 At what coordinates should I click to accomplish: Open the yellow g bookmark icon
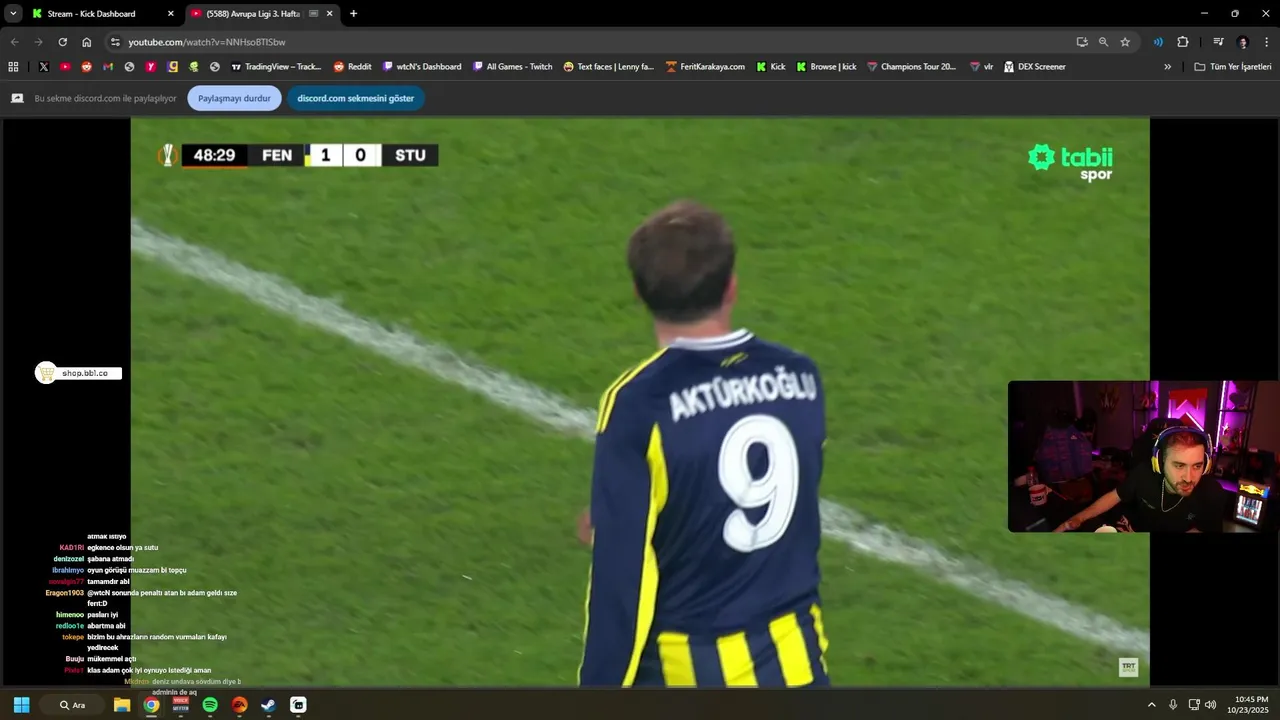[173, 67]
